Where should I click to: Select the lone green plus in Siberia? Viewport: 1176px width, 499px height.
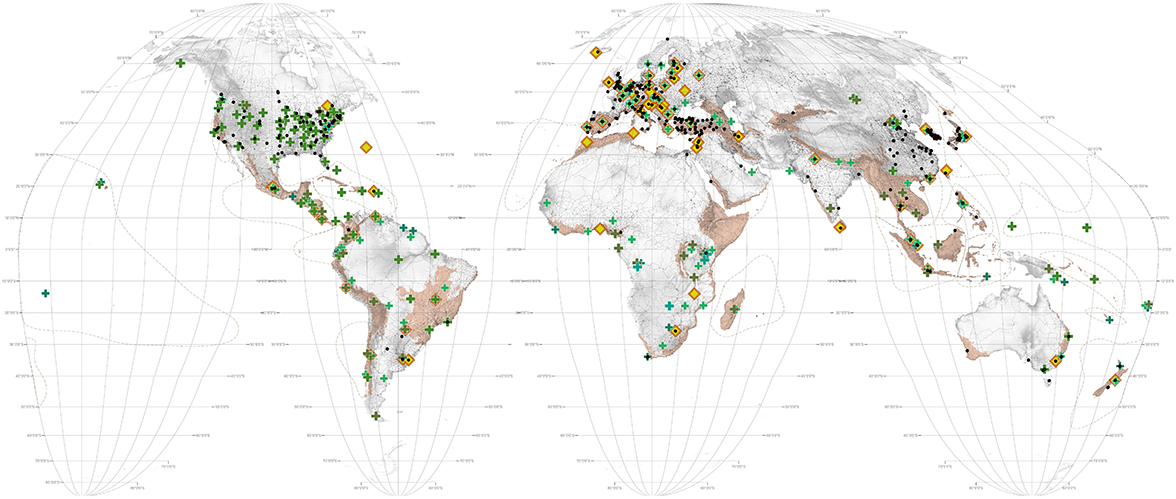click(x=854, y=98)
